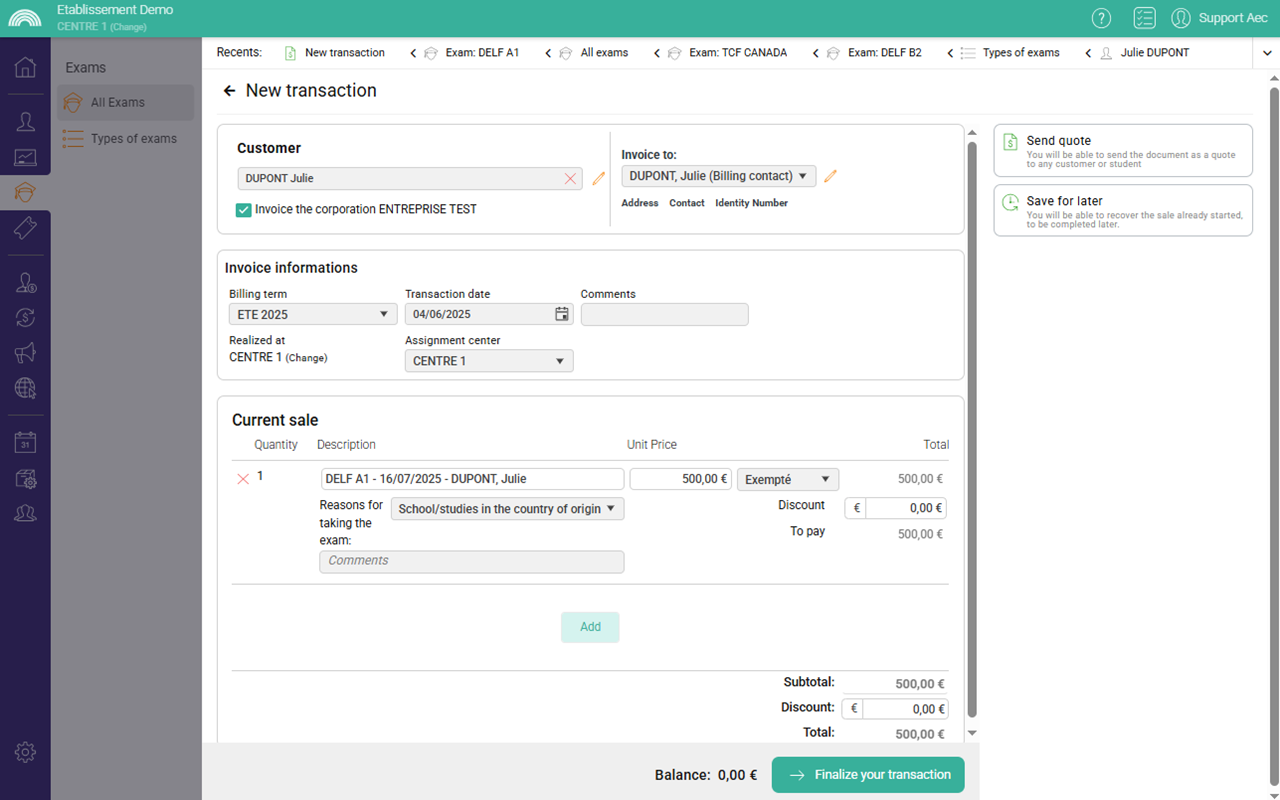The image size is (1280, 800).
Task: Toggle the line discount euro unit button
Action: coord(855,508)
